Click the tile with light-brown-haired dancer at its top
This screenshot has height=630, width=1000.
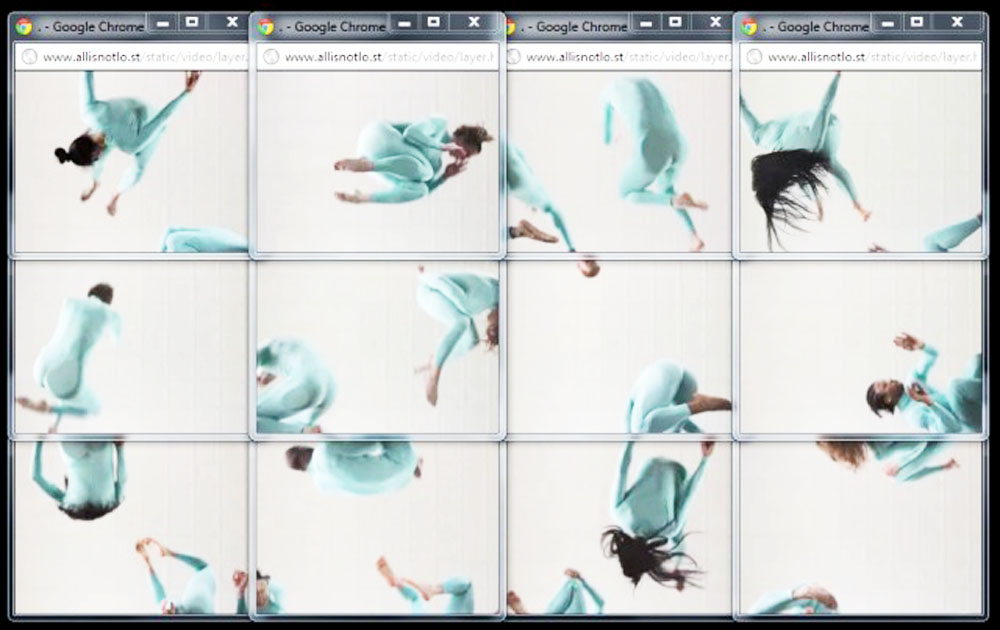click(x=861, y=528)
